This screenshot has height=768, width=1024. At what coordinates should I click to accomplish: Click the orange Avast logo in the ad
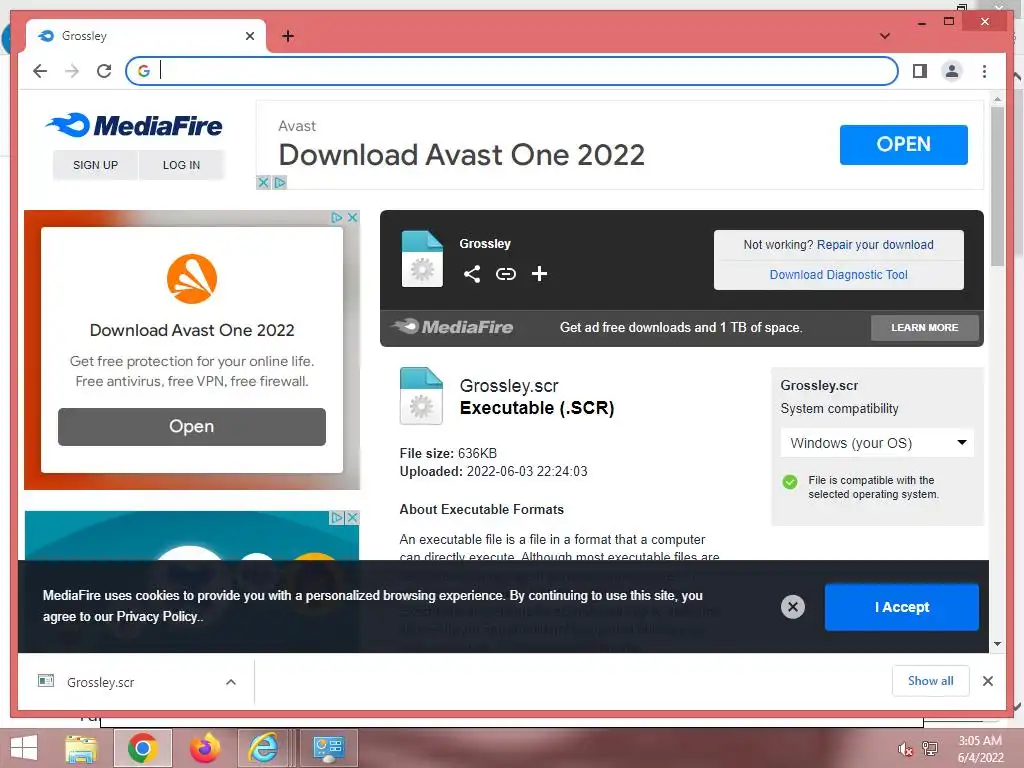click(x=192, y=279)
